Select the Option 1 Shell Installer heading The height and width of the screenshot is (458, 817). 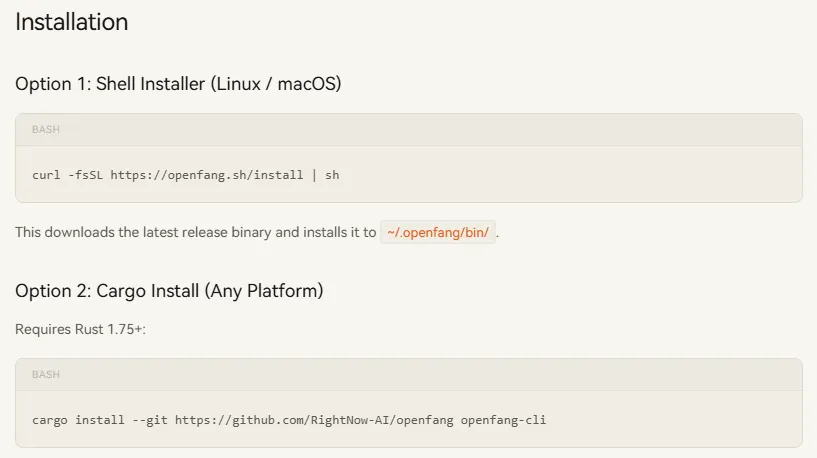pyautogui.click(x=178, y=84)
